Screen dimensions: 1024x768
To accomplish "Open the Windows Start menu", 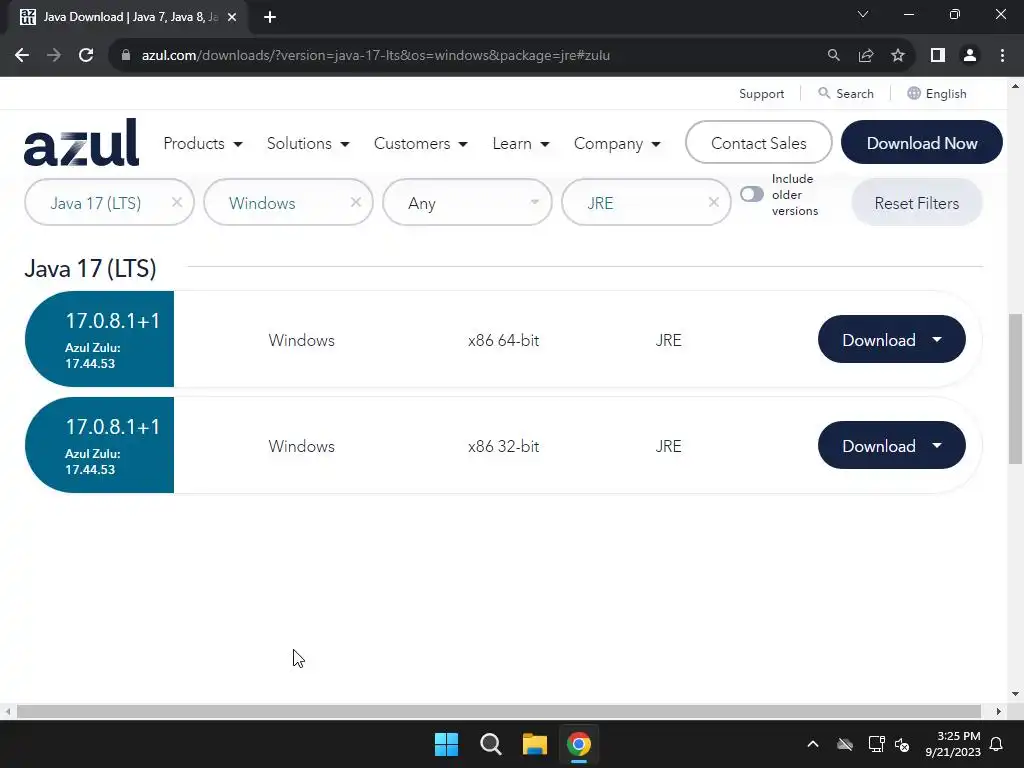I will click(x=447, y=744).
